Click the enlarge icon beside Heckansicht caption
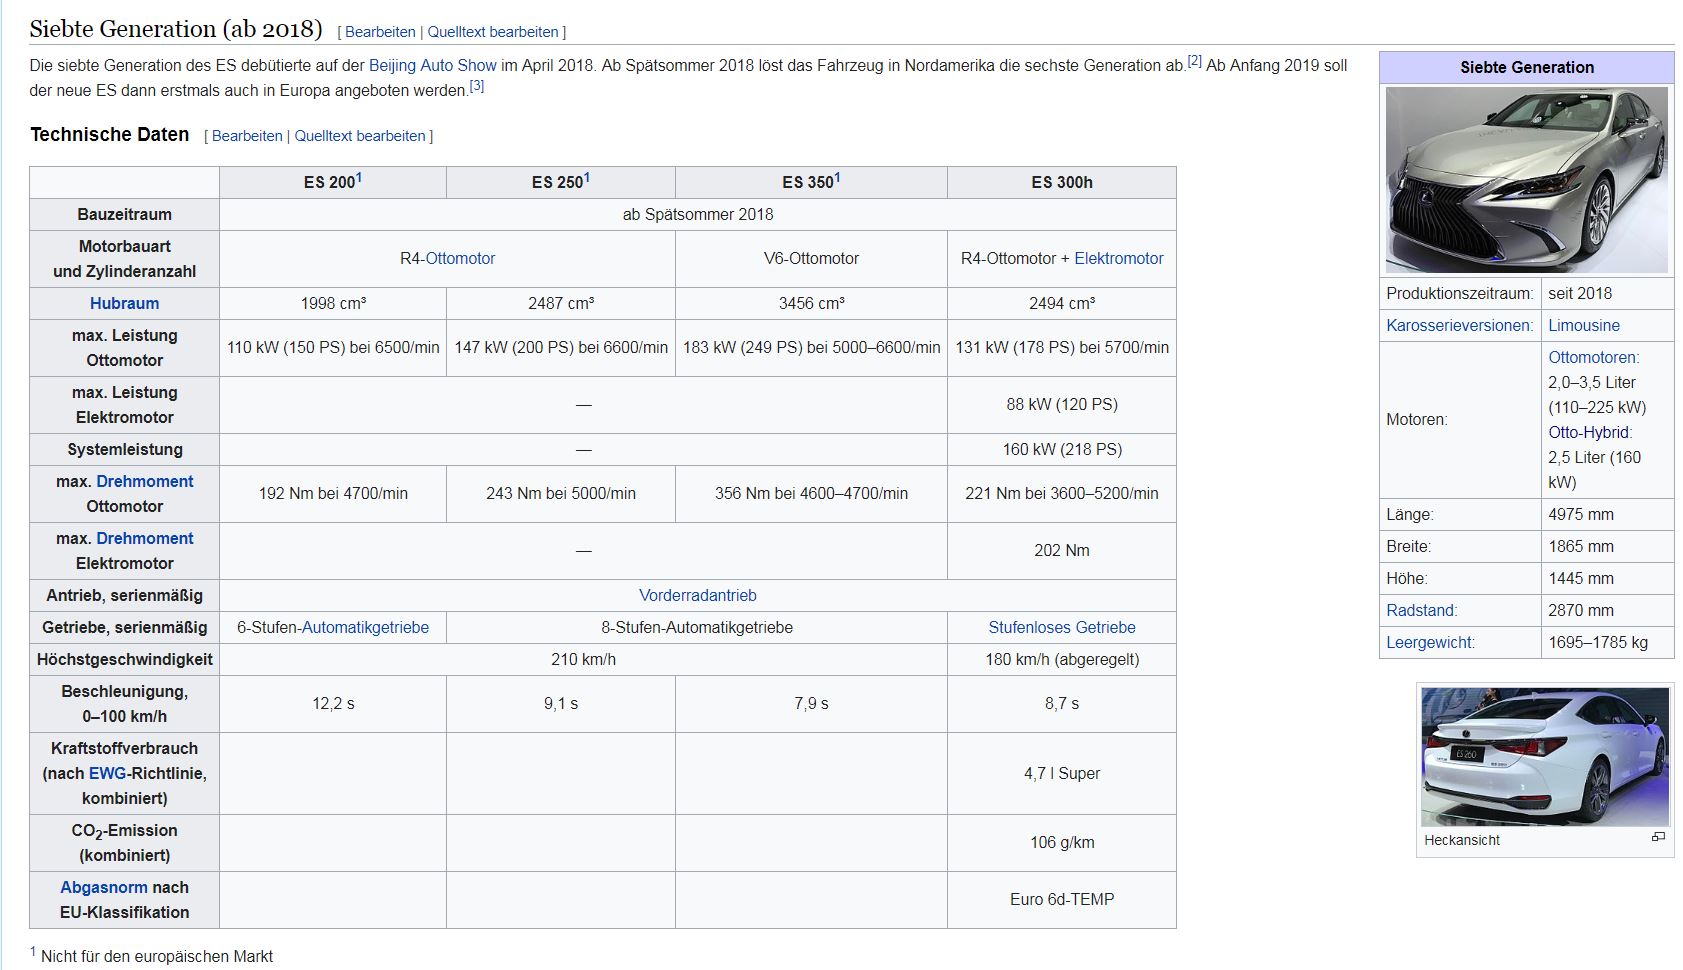1683x970 pixels. pyautogui.click(x=1657, y=837)
